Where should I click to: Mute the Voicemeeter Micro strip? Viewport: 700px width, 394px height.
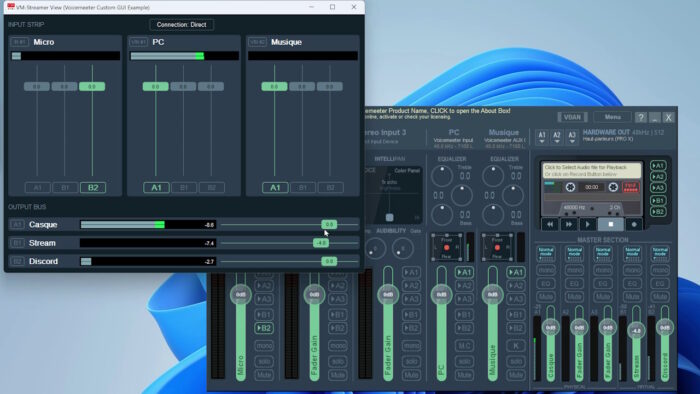(x=264, y=375)
